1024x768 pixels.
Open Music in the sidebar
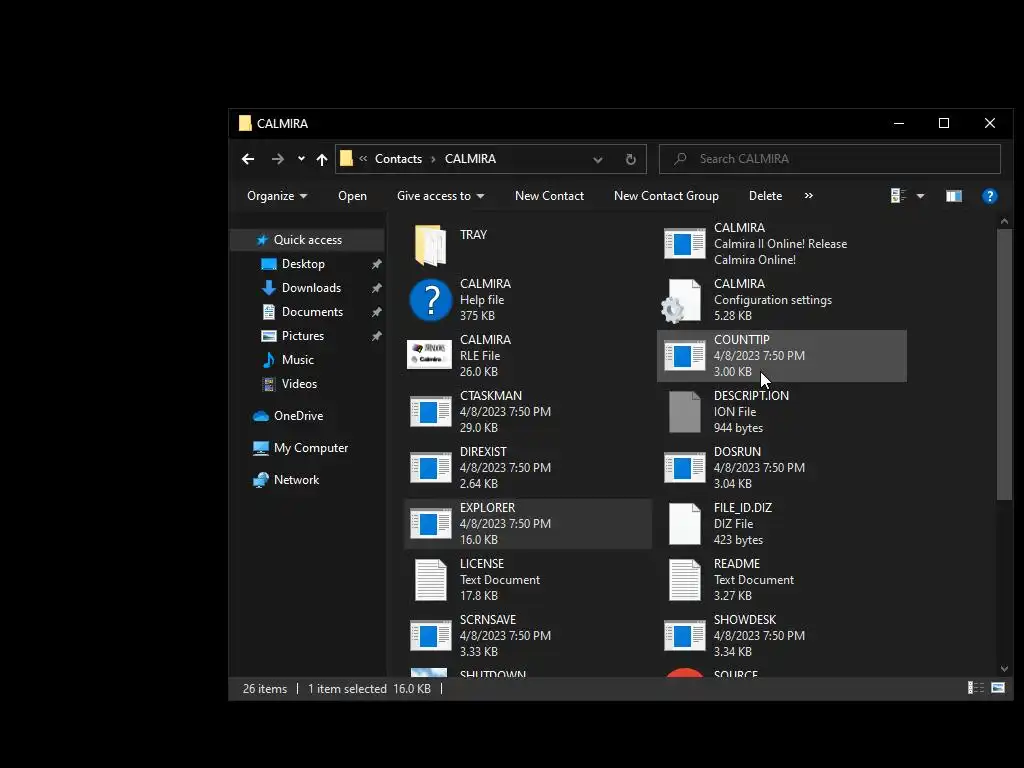(297, 360)
